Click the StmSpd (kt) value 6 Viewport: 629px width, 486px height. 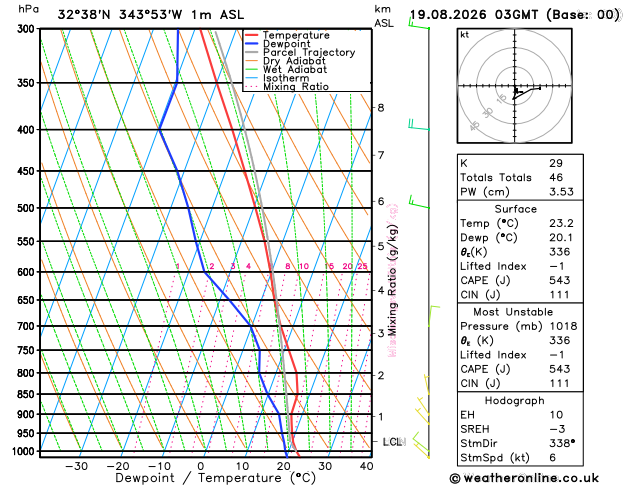[553, 458]
